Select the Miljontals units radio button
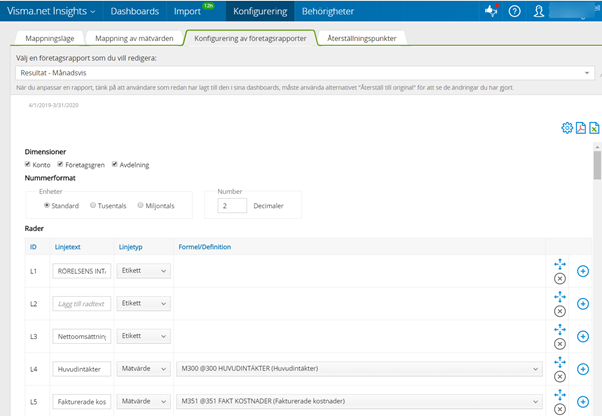This screenshot has width=602, height=416. pyautogui.click(x=141, y=205)
